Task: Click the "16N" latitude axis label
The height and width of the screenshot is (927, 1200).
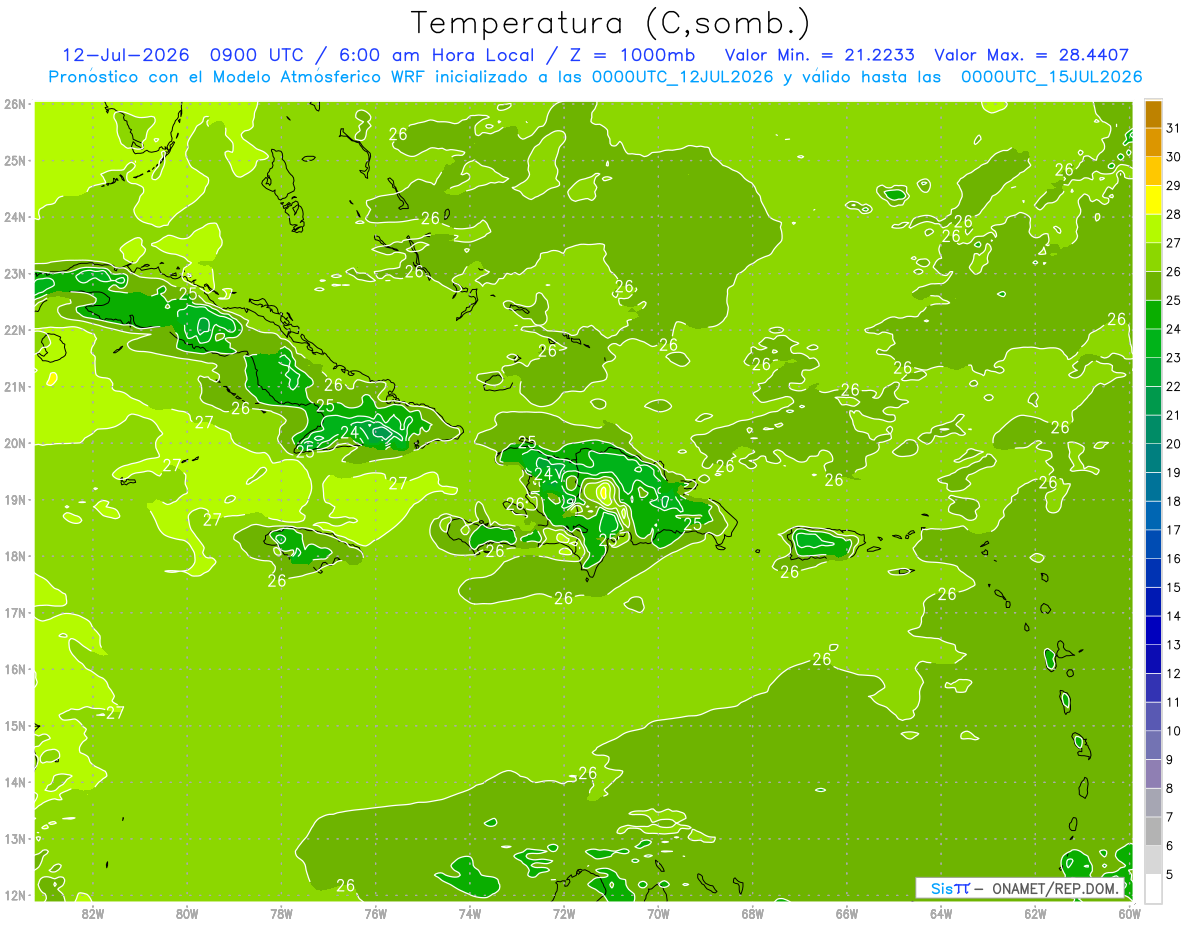Action: click(x=15, y=669)
